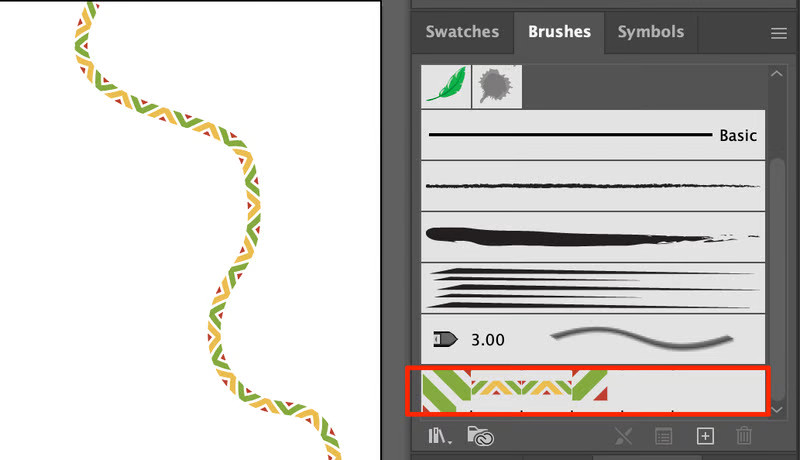Select the green feather scatter brush

click(446, 86)
